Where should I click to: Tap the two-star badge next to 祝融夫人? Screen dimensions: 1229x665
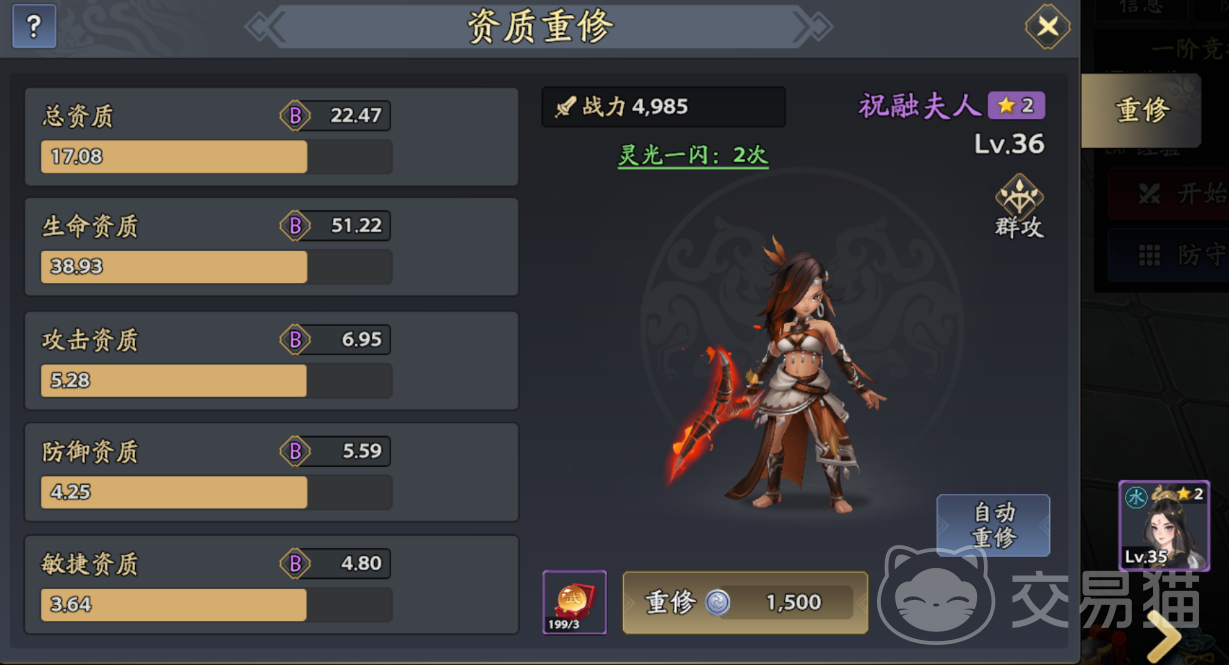[1016, 105]
